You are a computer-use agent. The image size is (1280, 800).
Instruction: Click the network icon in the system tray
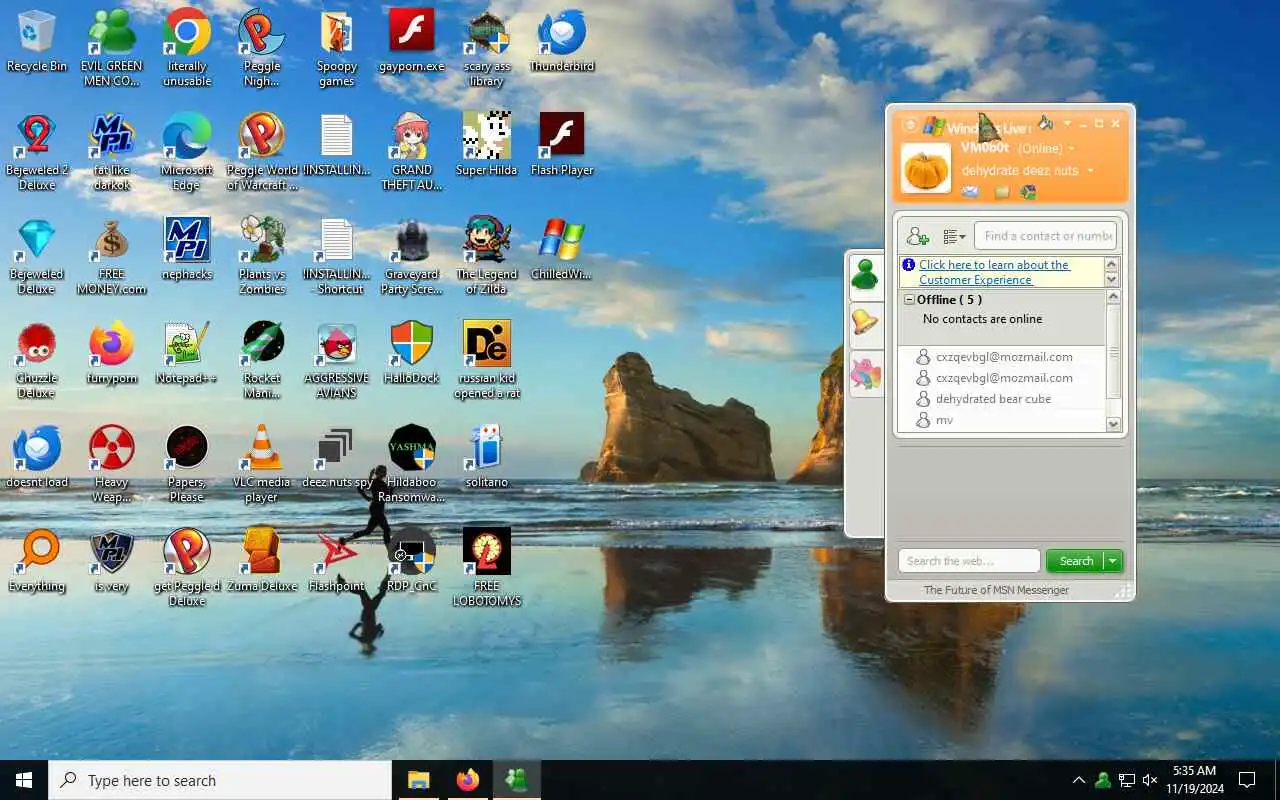tap(1126, 780)
